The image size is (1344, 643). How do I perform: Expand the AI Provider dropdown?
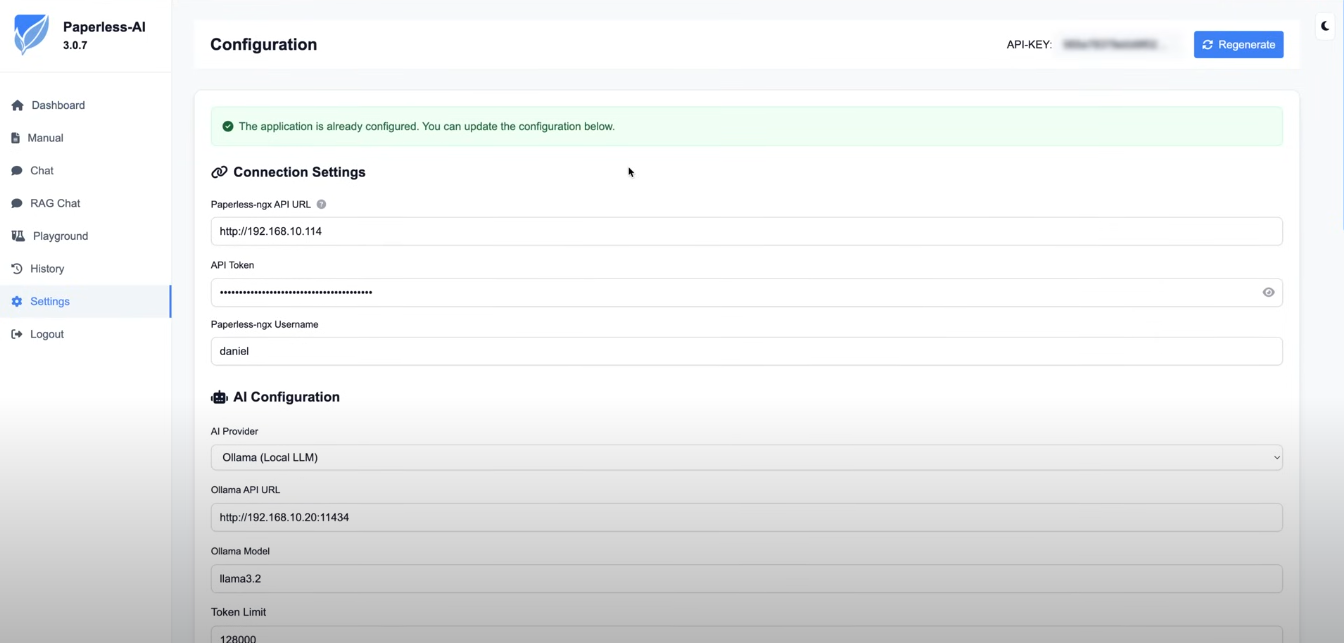coord(746,457)
